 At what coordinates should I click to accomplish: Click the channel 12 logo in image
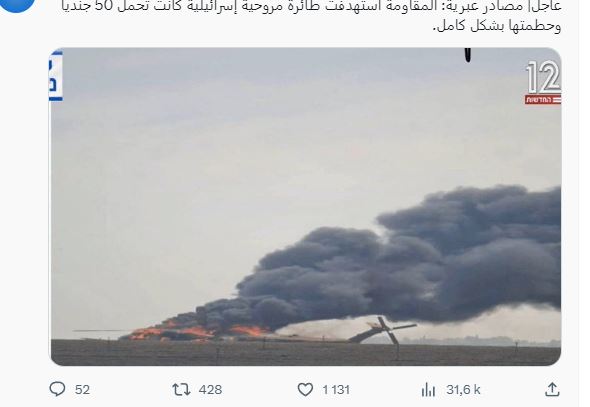click(543, 77)
